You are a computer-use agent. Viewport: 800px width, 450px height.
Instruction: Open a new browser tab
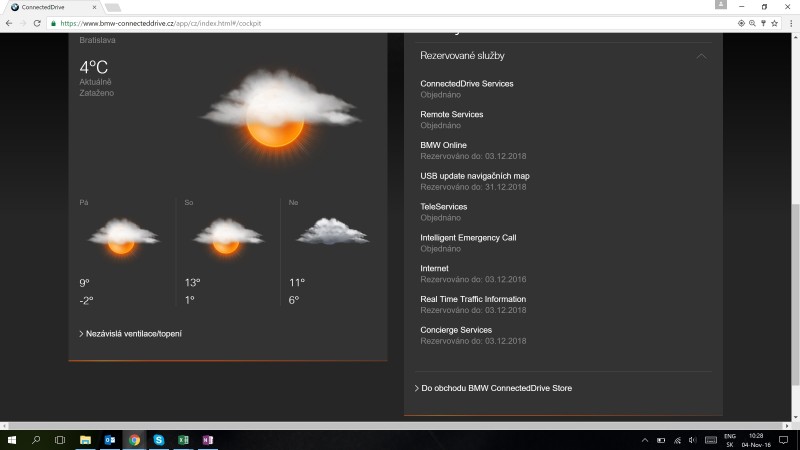(x=112, y=7)
